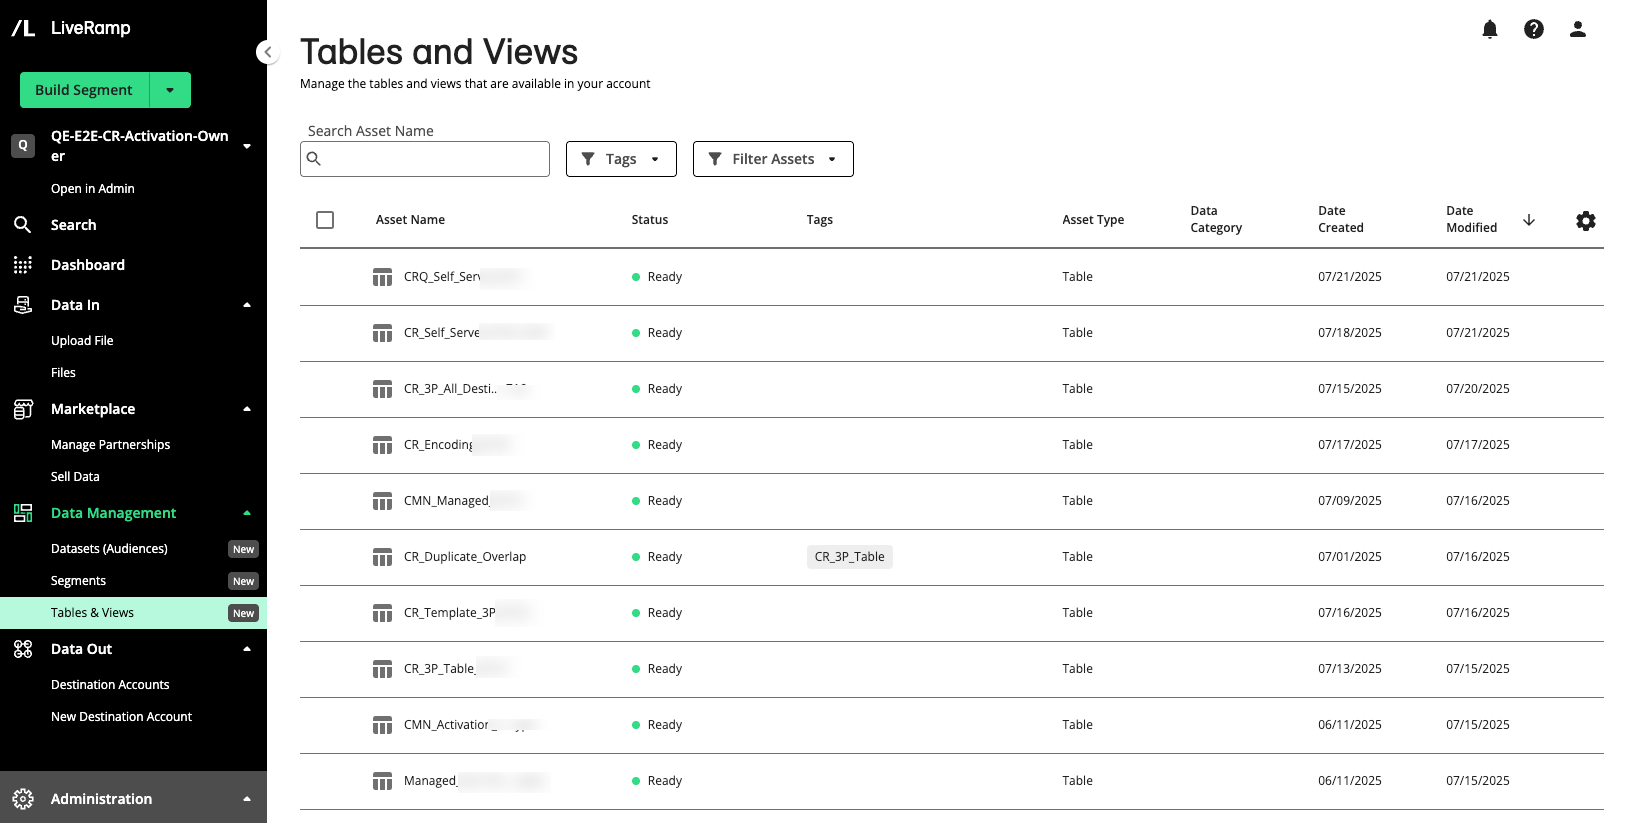Click the CR_3P_Table tag chip
Viewport: 1634px width, 823px height.
(849, 557)
